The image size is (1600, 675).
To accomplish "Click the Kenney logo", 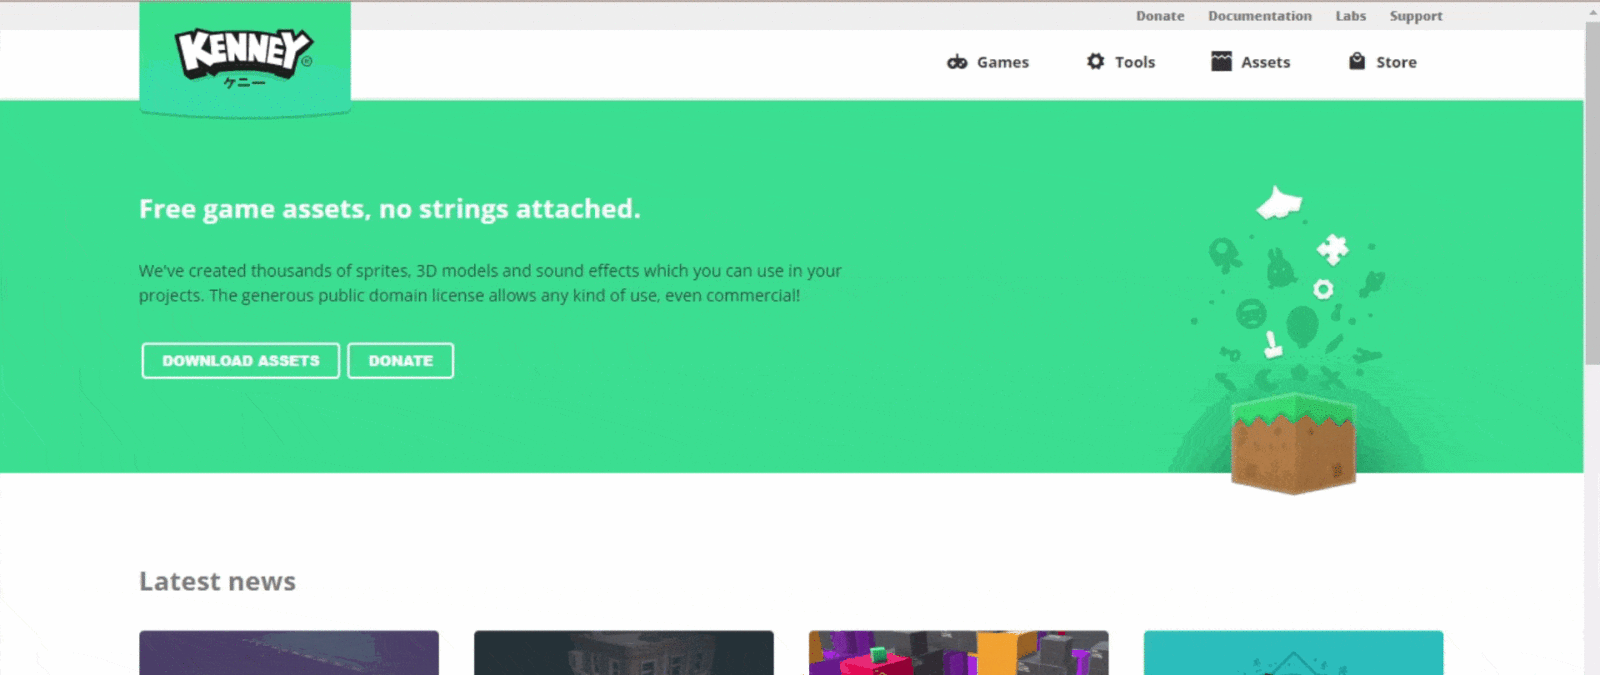I will [x=244, y=58].
